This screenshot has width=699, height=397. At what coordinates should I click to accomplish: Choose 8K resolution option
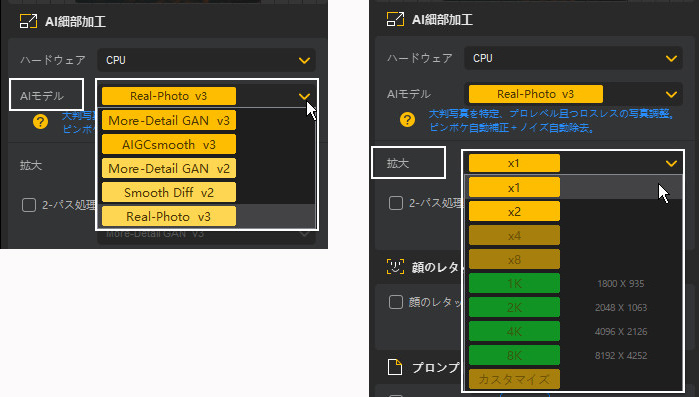click(x=514, y=356)
